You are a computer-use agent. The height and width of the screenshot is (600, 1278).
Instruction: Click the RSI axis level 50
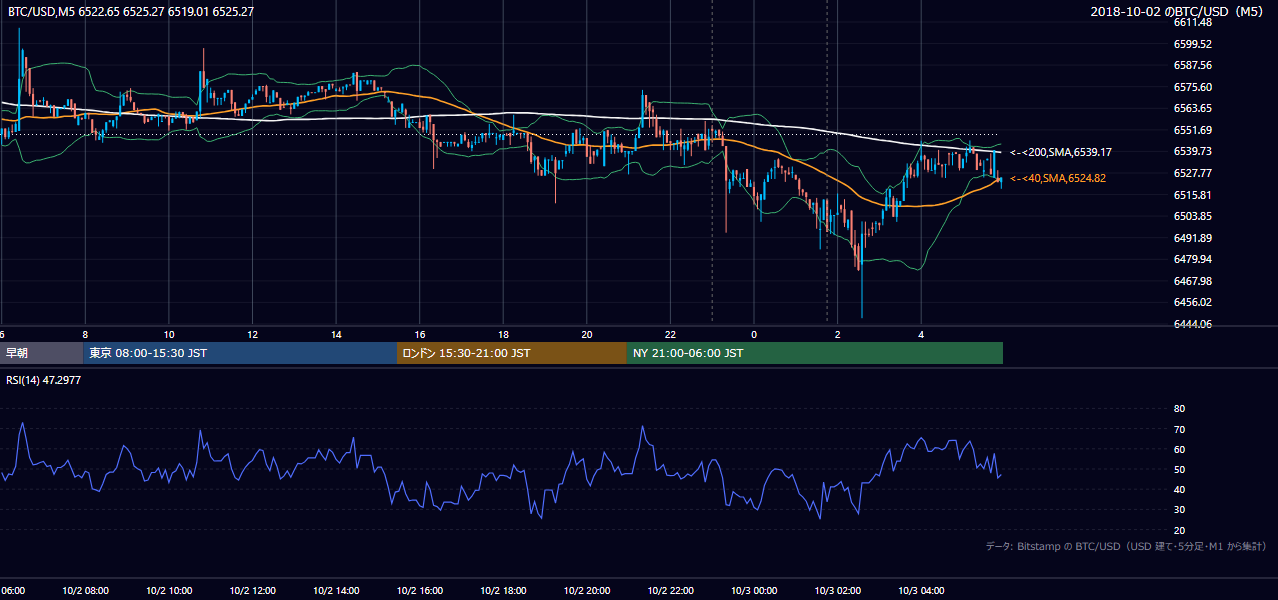(1179, 469)
